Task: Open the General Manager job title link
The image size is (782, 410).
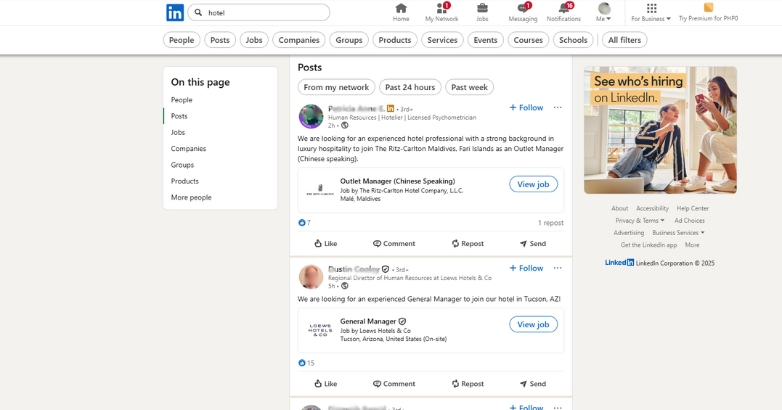Action: click(368, 322)
